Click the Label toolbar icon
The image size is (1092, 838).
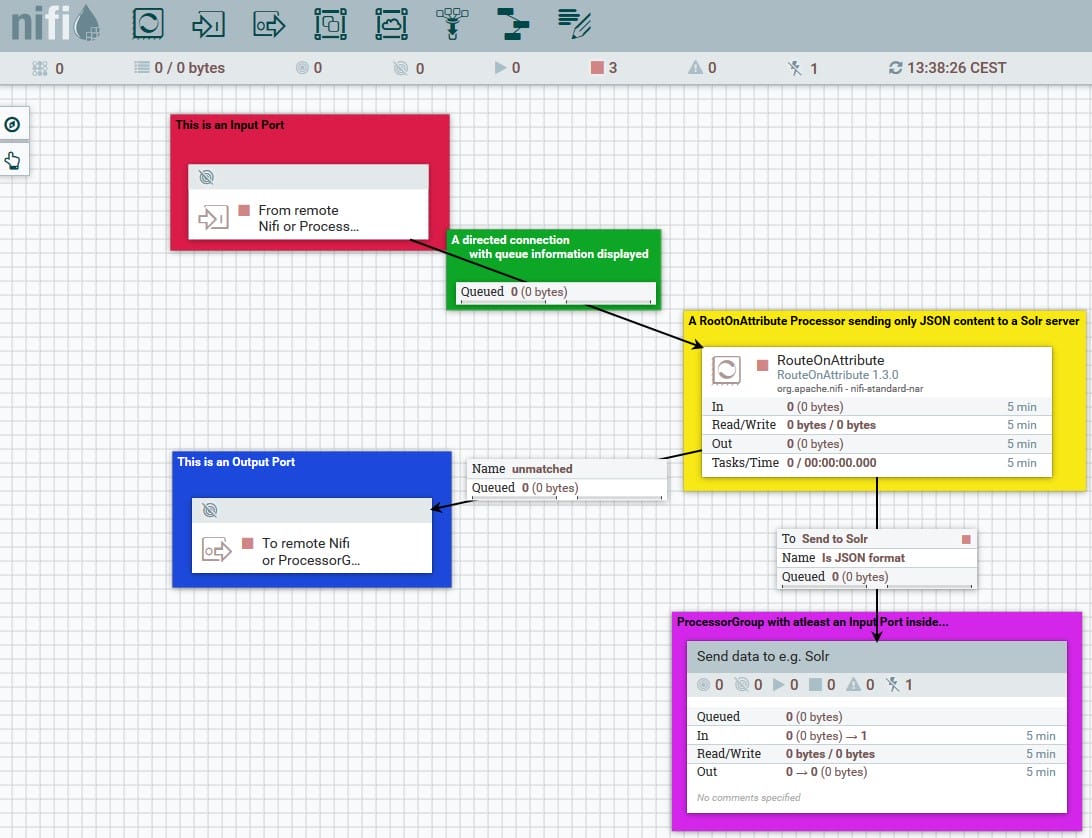pyautogui.click(x=575, y=24)
